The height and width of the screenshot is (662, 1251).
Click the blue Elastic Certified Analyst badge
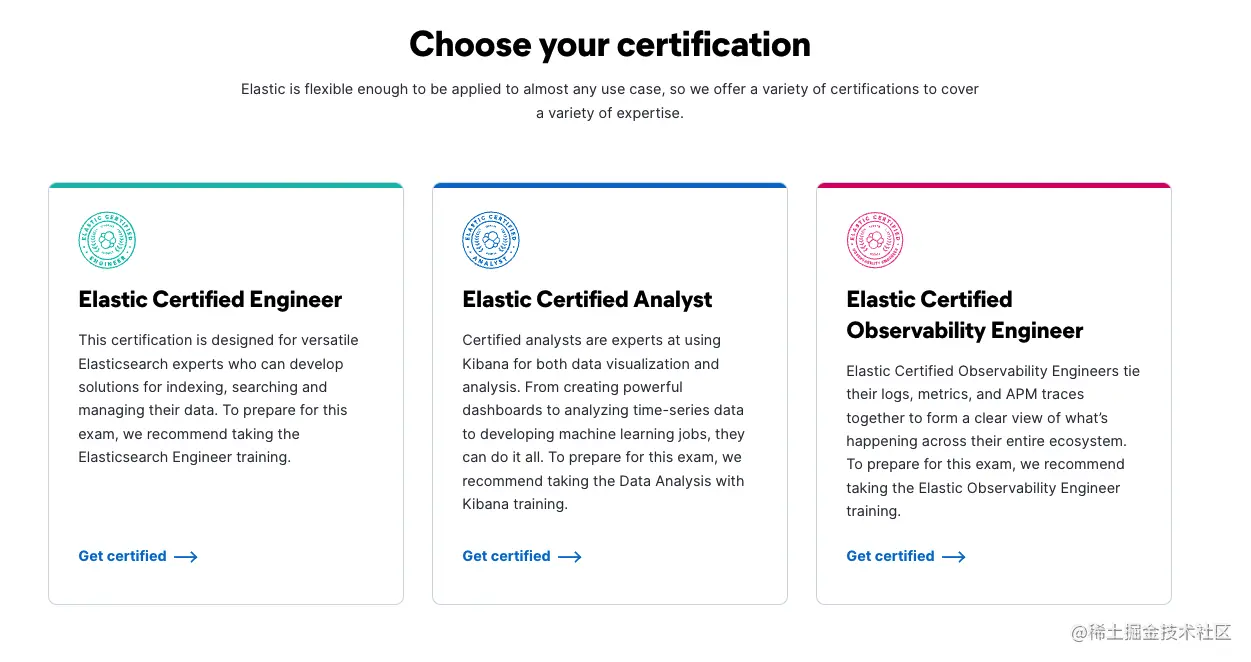(x=491, y=241)
